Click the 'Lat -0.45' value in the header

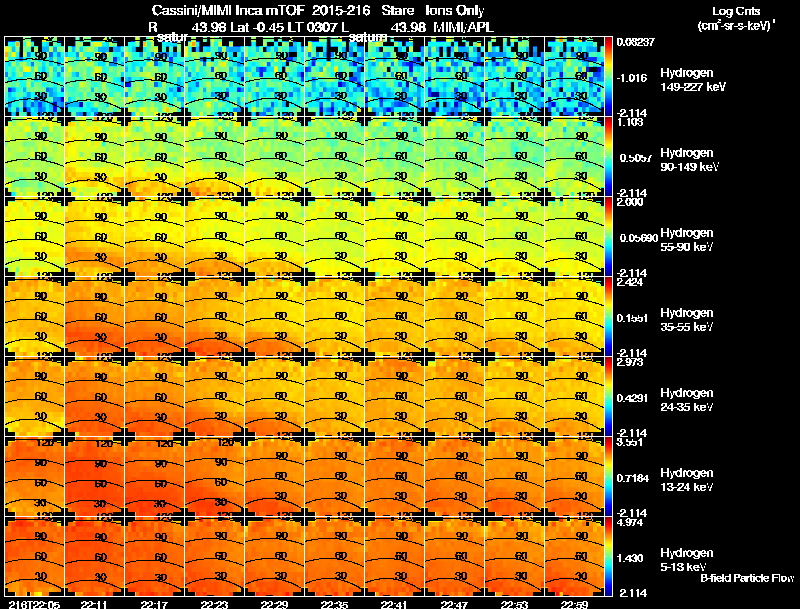pyautogui.click(x=257, y=28)
